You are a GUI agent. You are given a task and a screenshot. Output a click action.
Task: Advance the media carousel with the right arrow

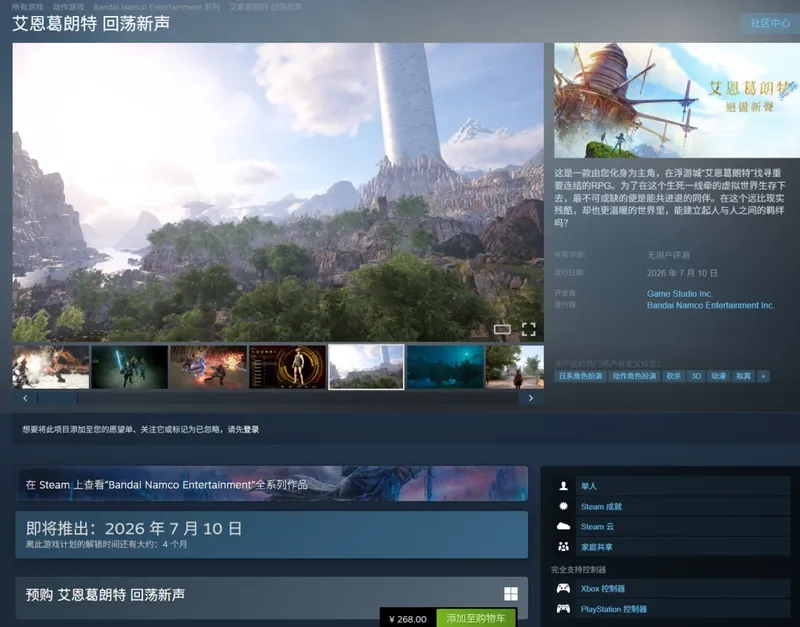tap(531, 397)
